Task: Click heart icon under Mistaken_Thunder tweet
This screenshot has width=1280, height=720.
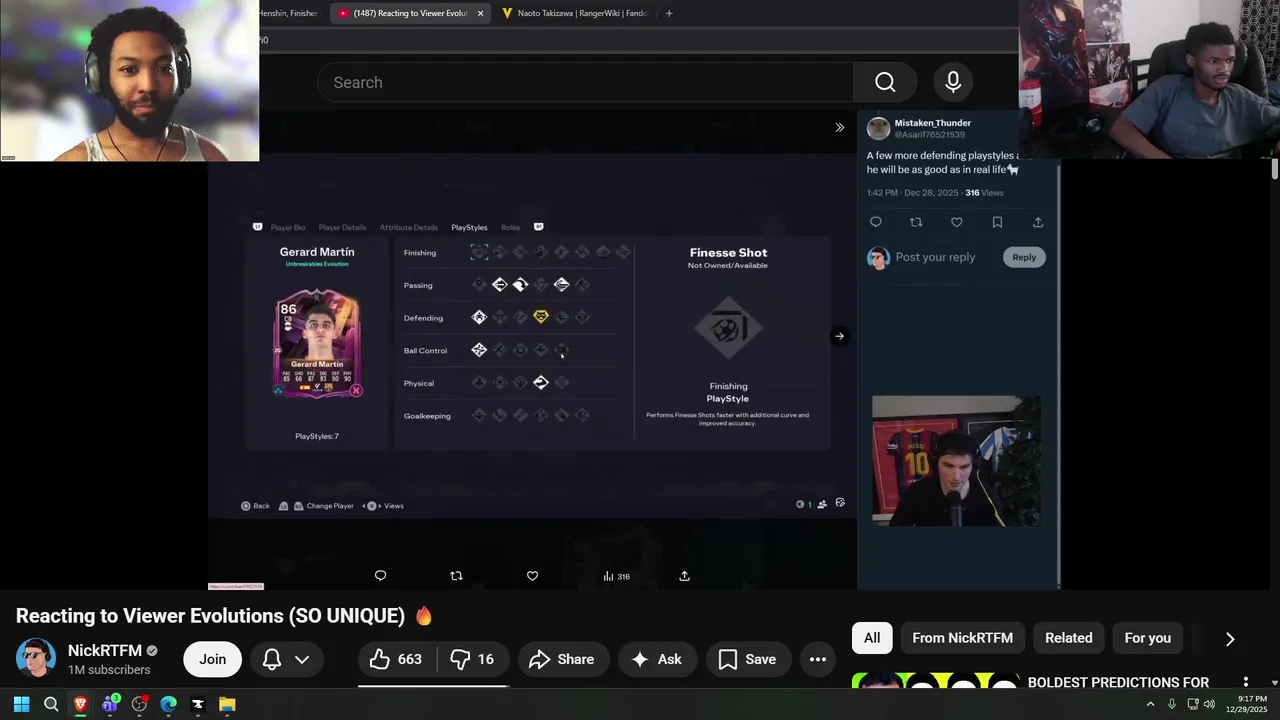Action: click(957, 222)
